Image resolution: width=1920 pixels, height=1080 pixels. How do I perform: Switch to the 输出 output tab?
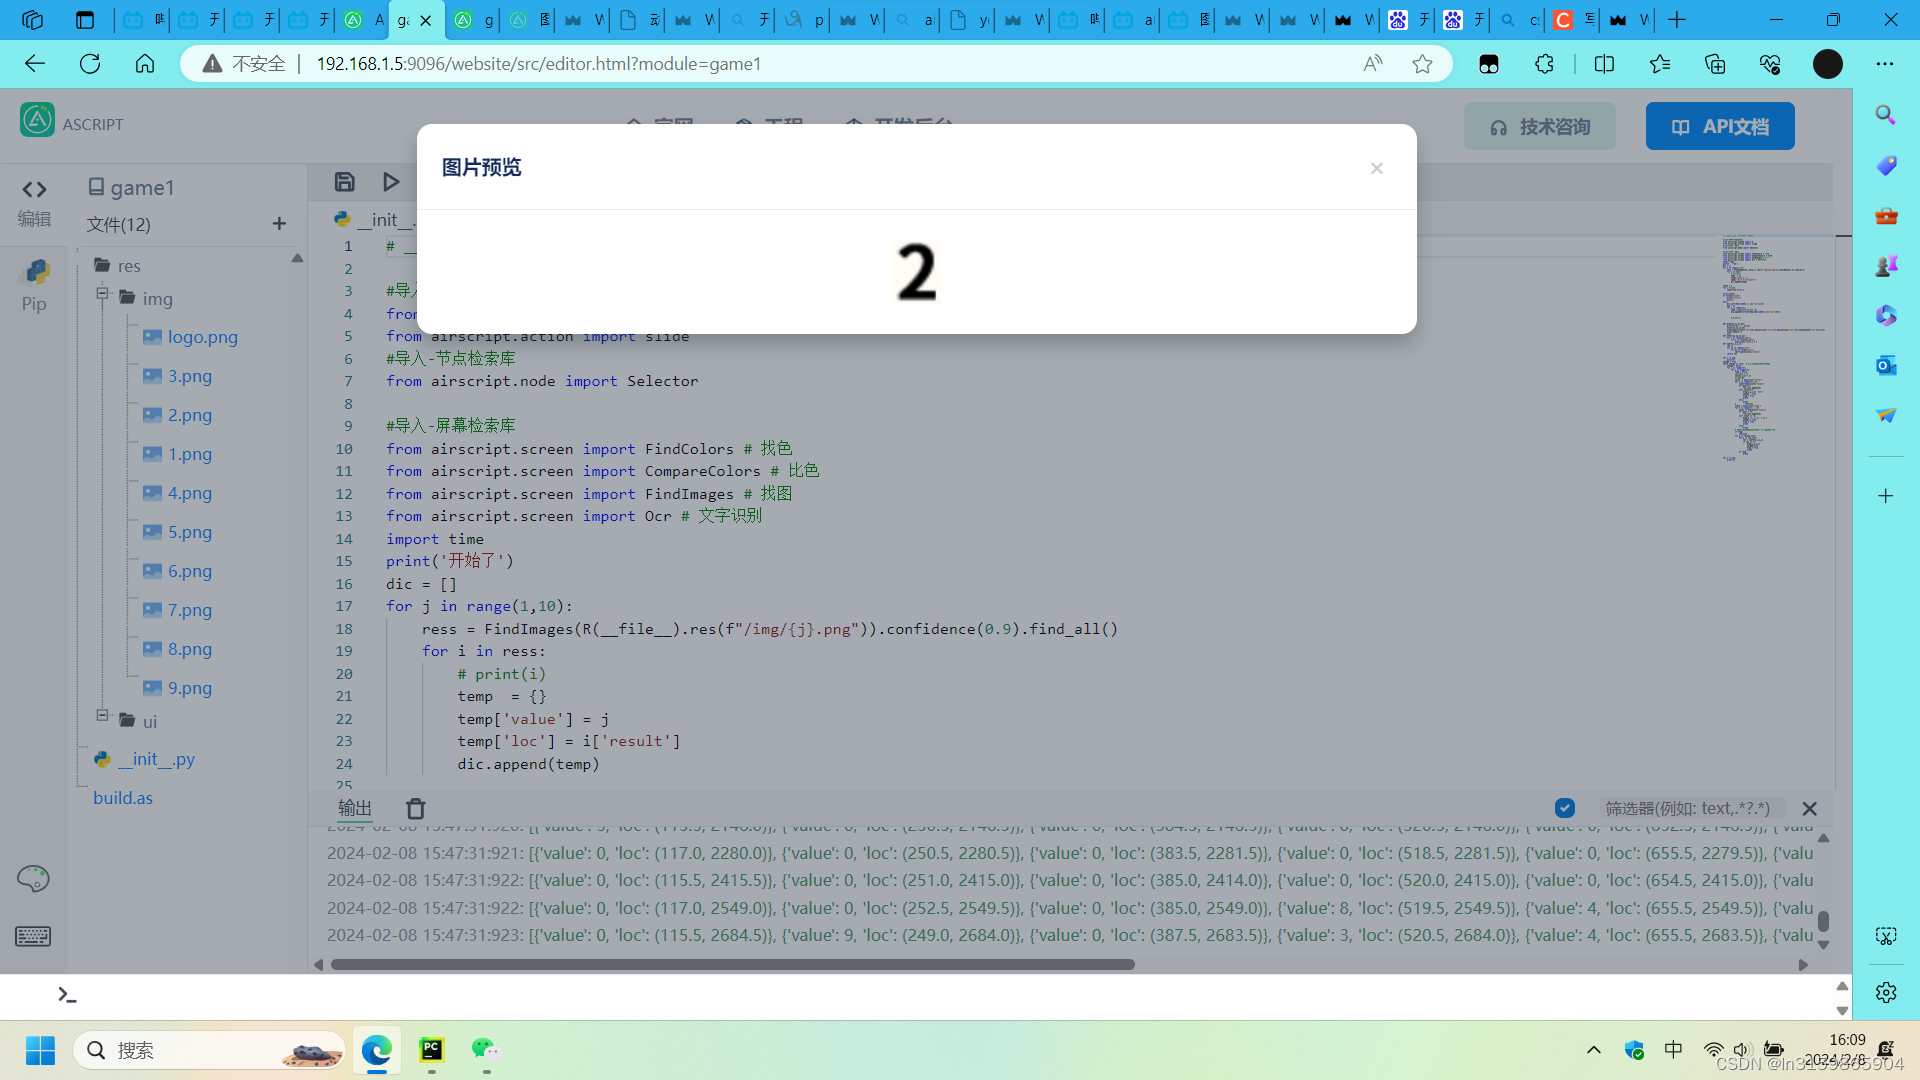click(x=354, y=808)
